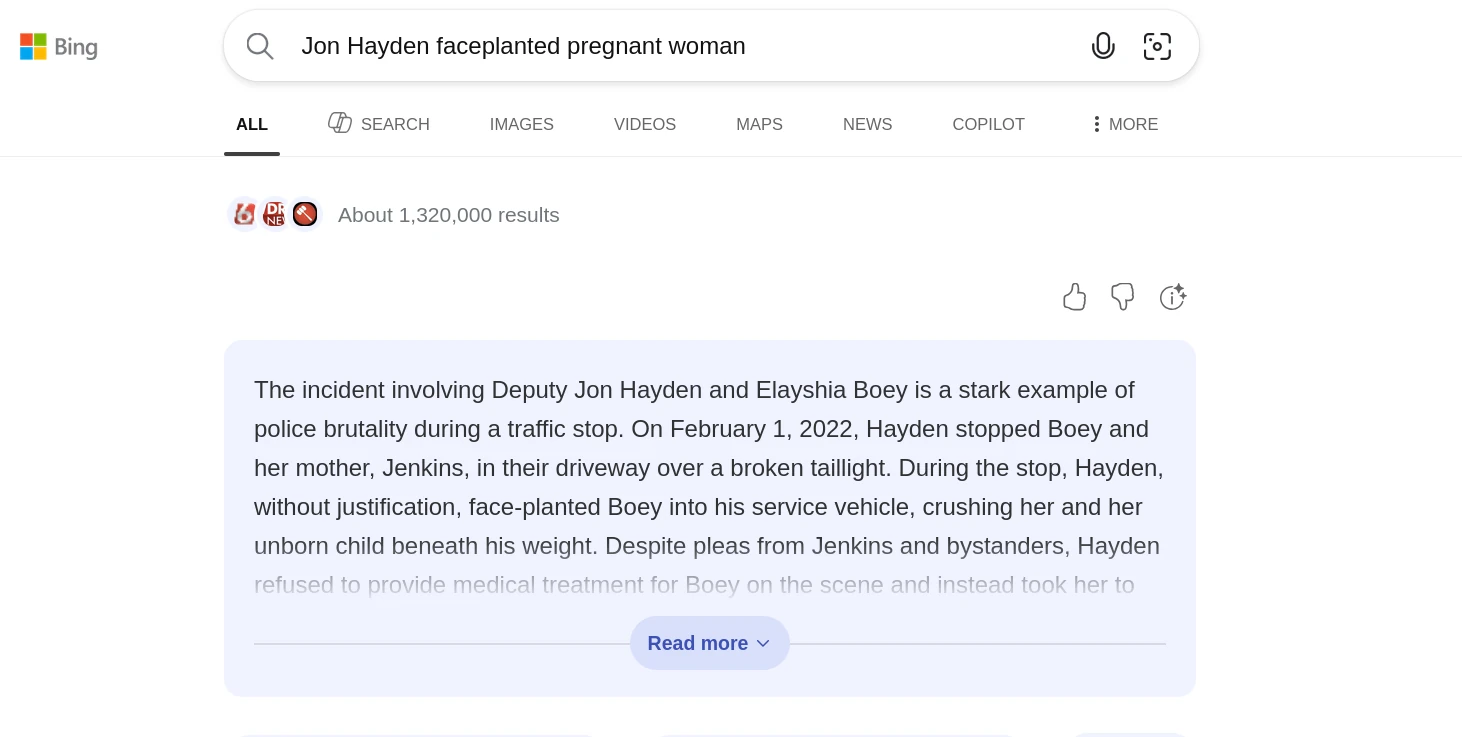Image resolution: width=1462 pixels, height=737 pixels.
Task: Click the gavel source icon
Action: tap(305, 214)
